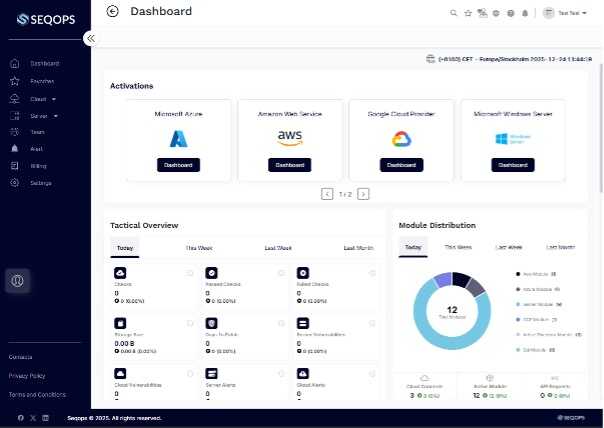The image size is (604, 428).
Task: Open the Alert bell in the sidebar
Action: pos(15,149)
